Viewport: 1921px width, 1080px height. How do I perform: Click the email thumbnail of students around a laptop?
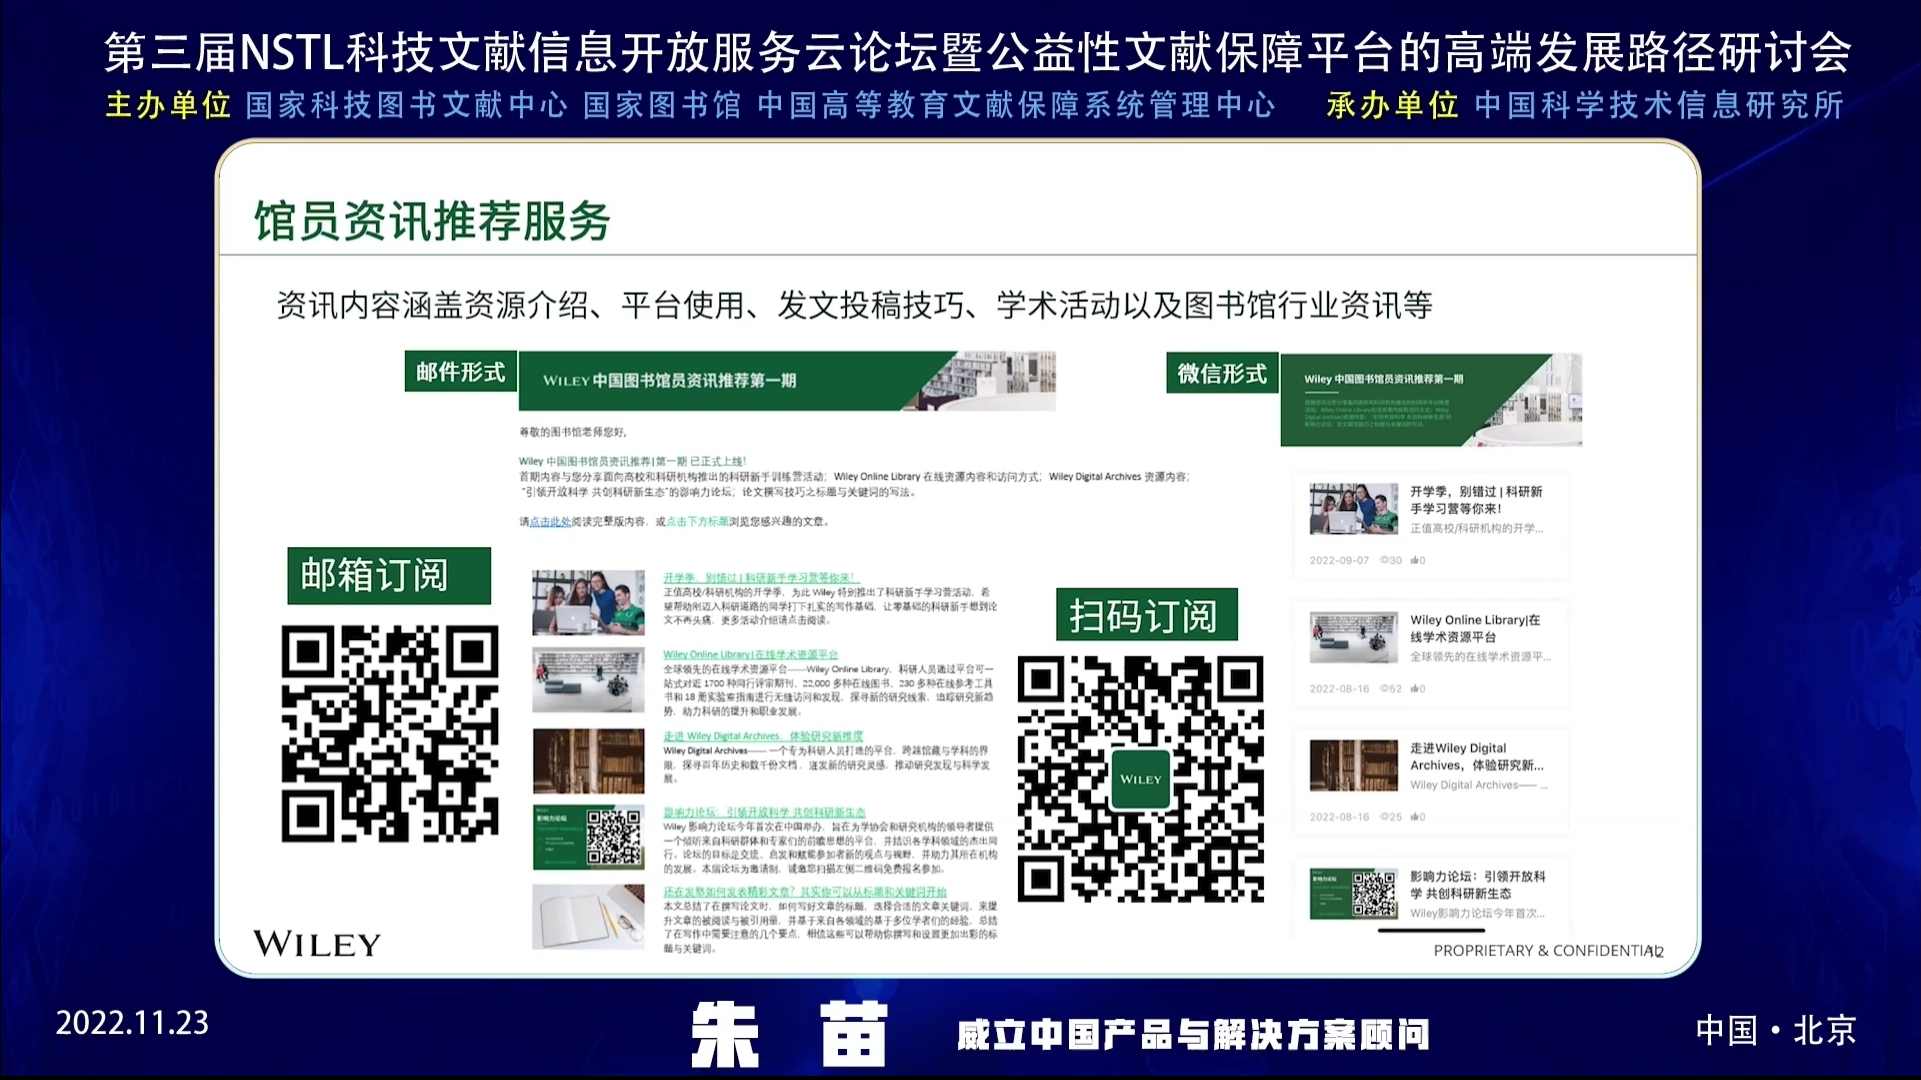click(x=588, y=602)
